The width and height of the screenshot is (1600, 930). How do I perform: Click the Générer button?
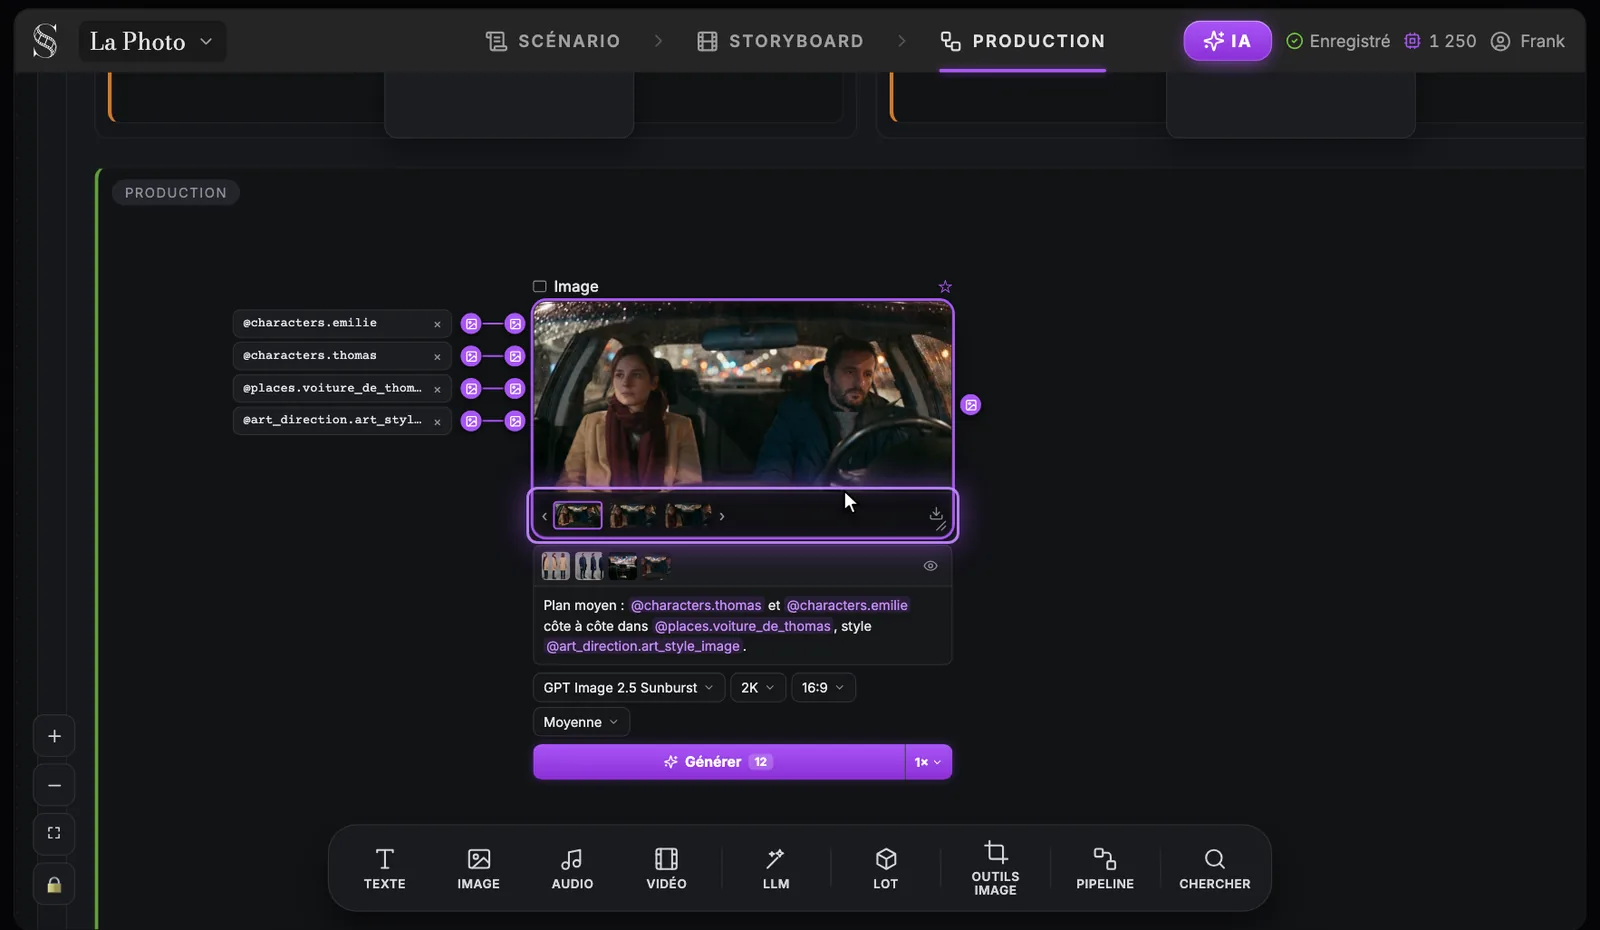[x=718, y=762]
